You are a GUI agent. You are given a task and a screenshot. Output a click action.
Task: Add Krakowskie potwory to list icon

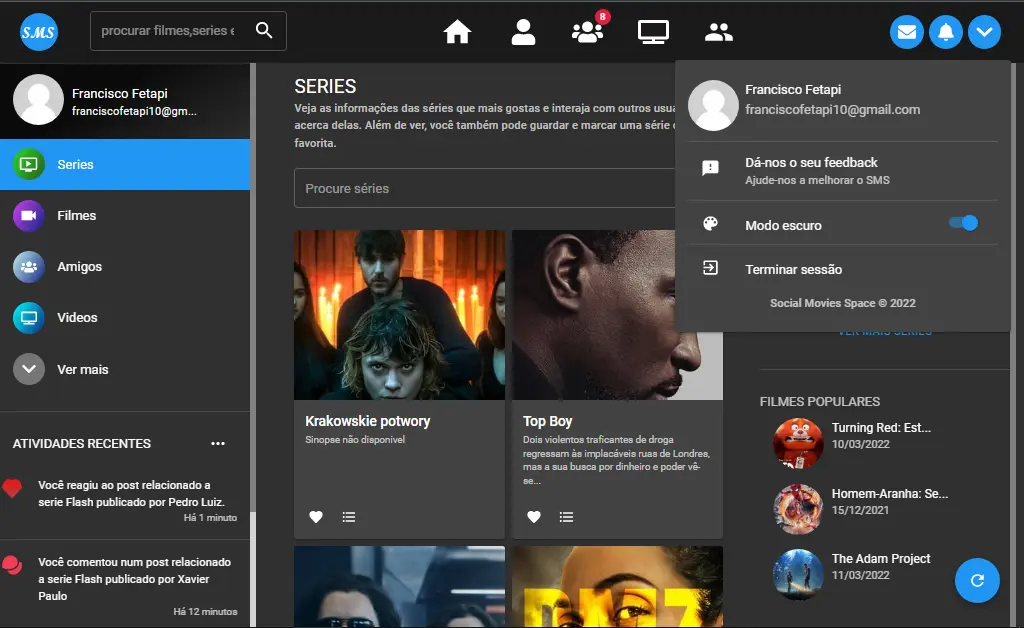point(349,517)
